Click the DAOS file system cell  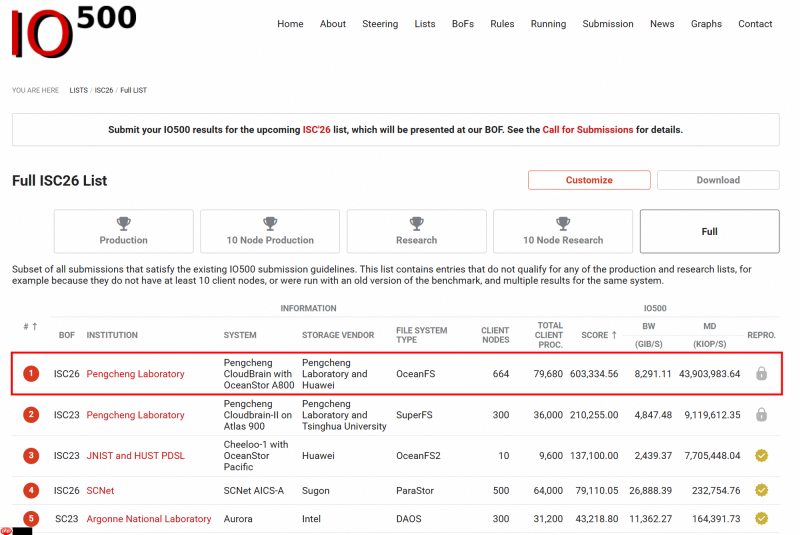click(409, 519)
